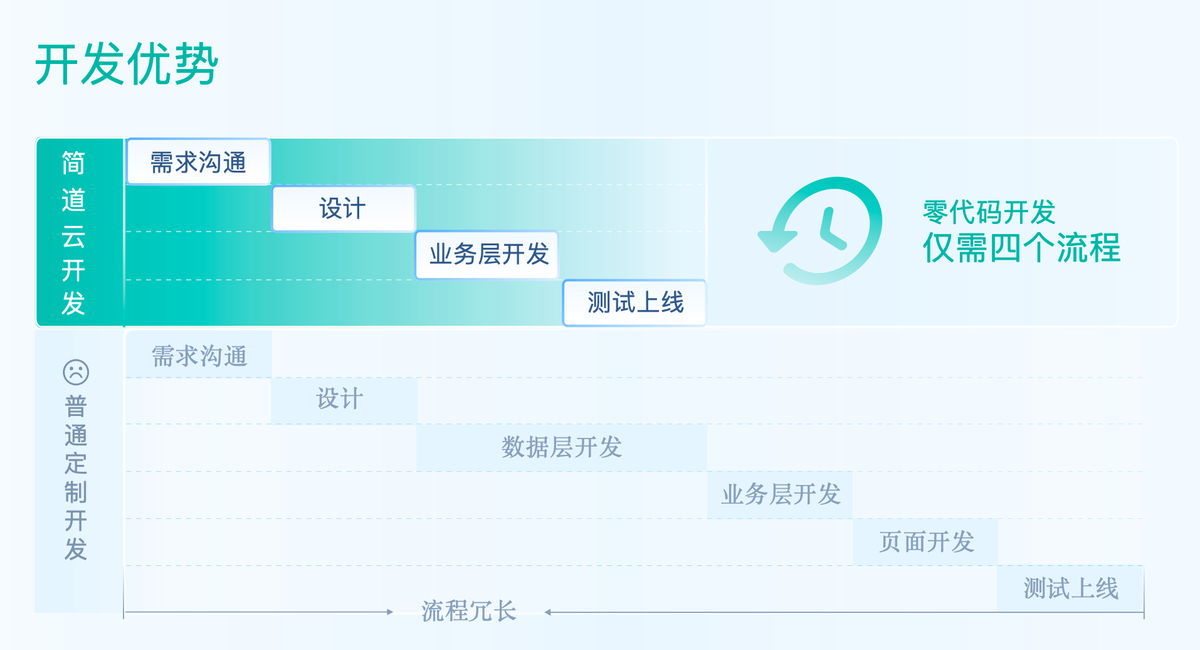The height and width of the screenshot is (650, 1200).
Task: Click the 简道云开发 vertical label
Action: pyautogui.click(x=74, y=233)
